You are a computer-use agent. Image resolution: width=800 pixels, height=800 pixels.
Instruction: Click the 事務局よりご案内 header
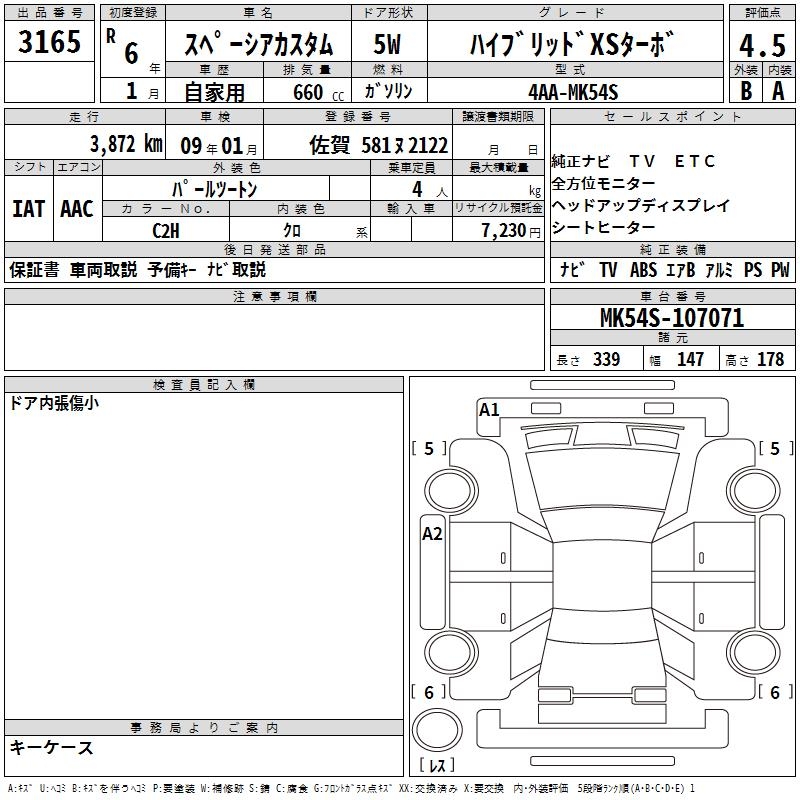[204, 728]
